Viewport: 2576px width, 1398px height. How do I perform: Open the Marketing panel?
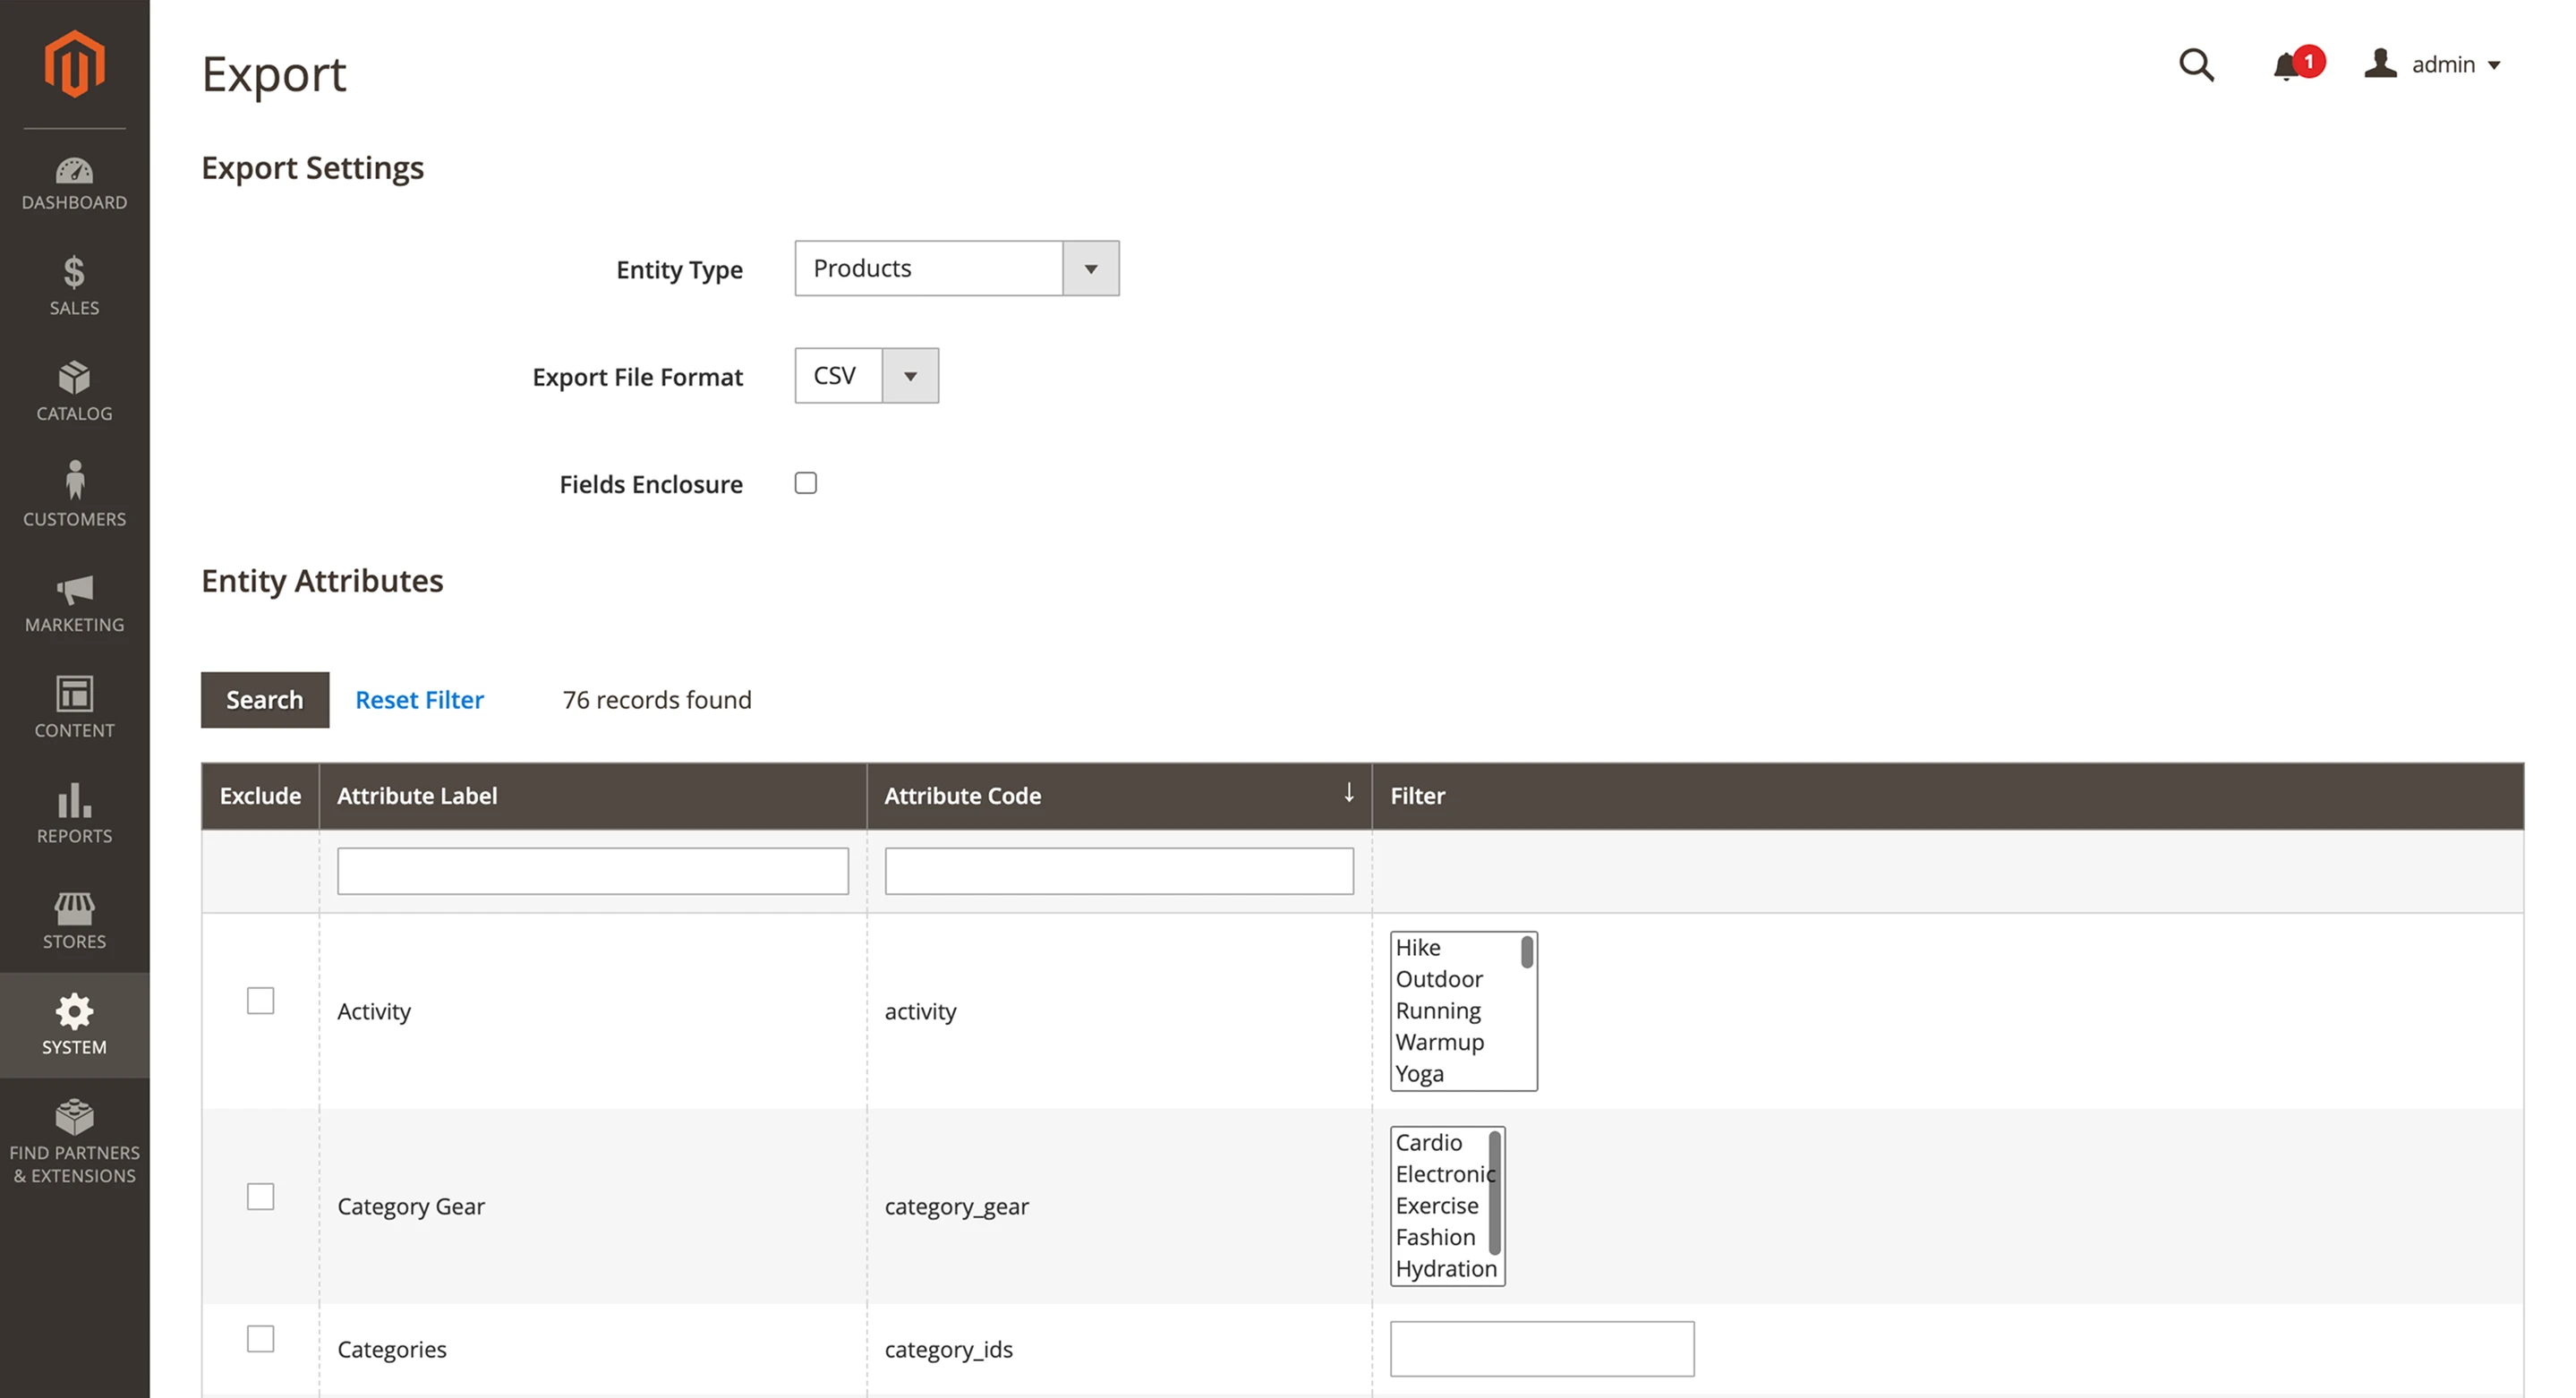point(74,603)
